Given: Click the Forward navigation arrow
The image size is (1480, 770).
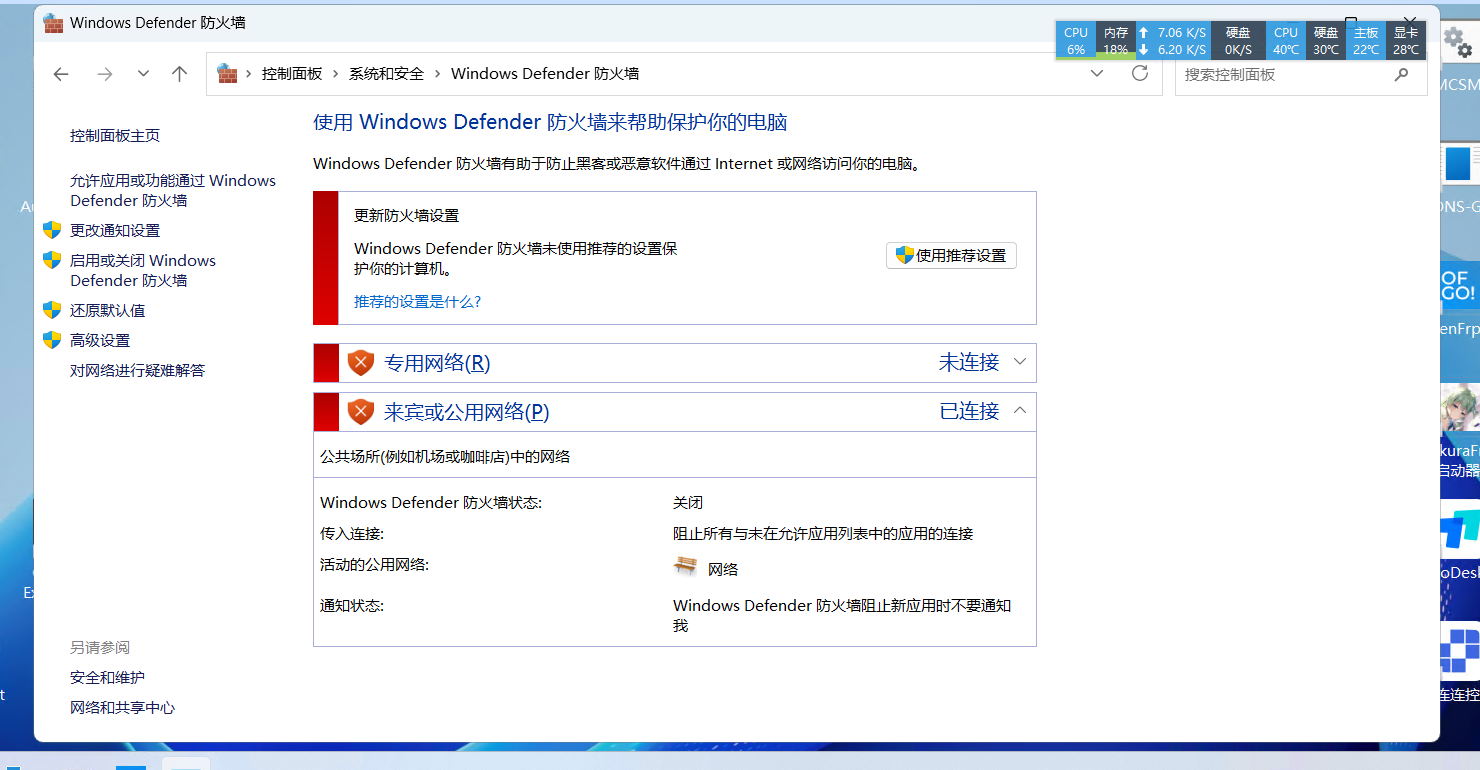Looking at the screenshot, I should click(104, 74).
